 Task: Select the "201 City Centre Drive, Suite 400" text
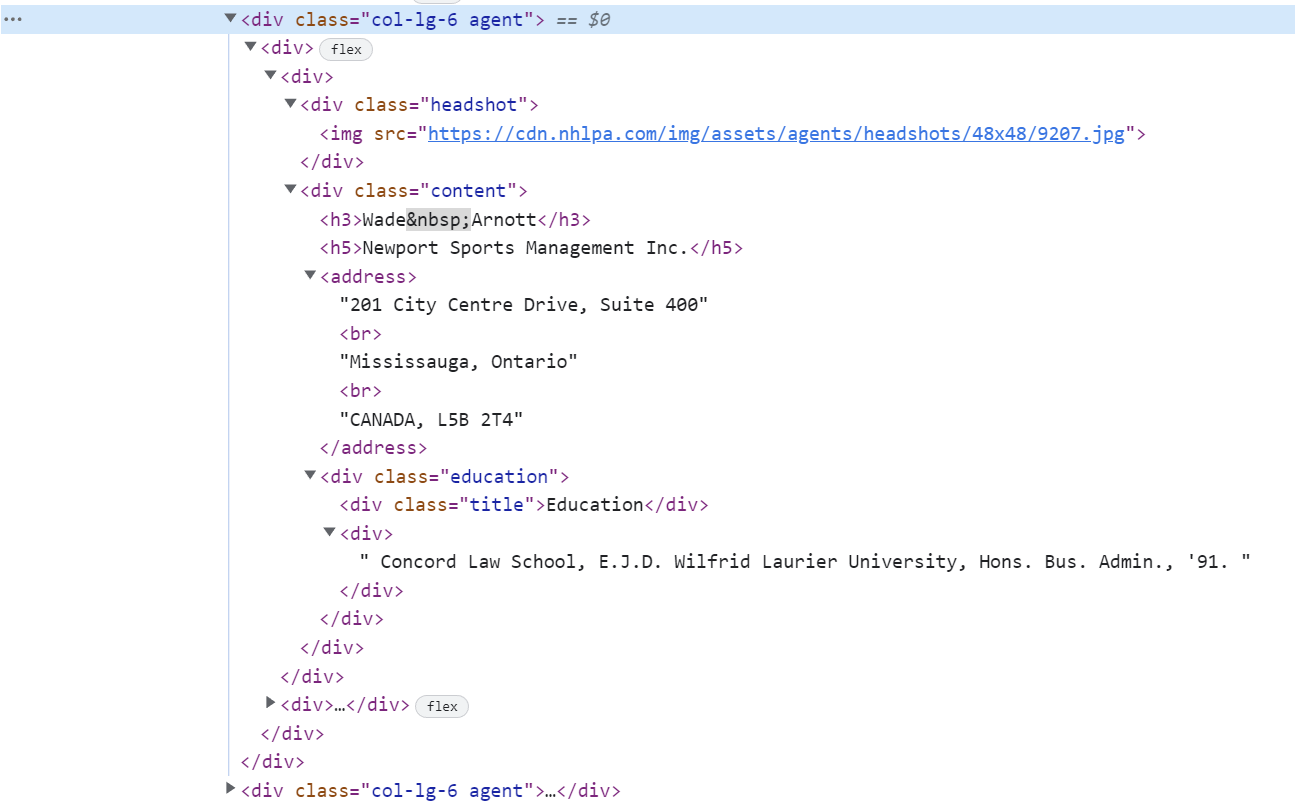[x=524, y=305]
